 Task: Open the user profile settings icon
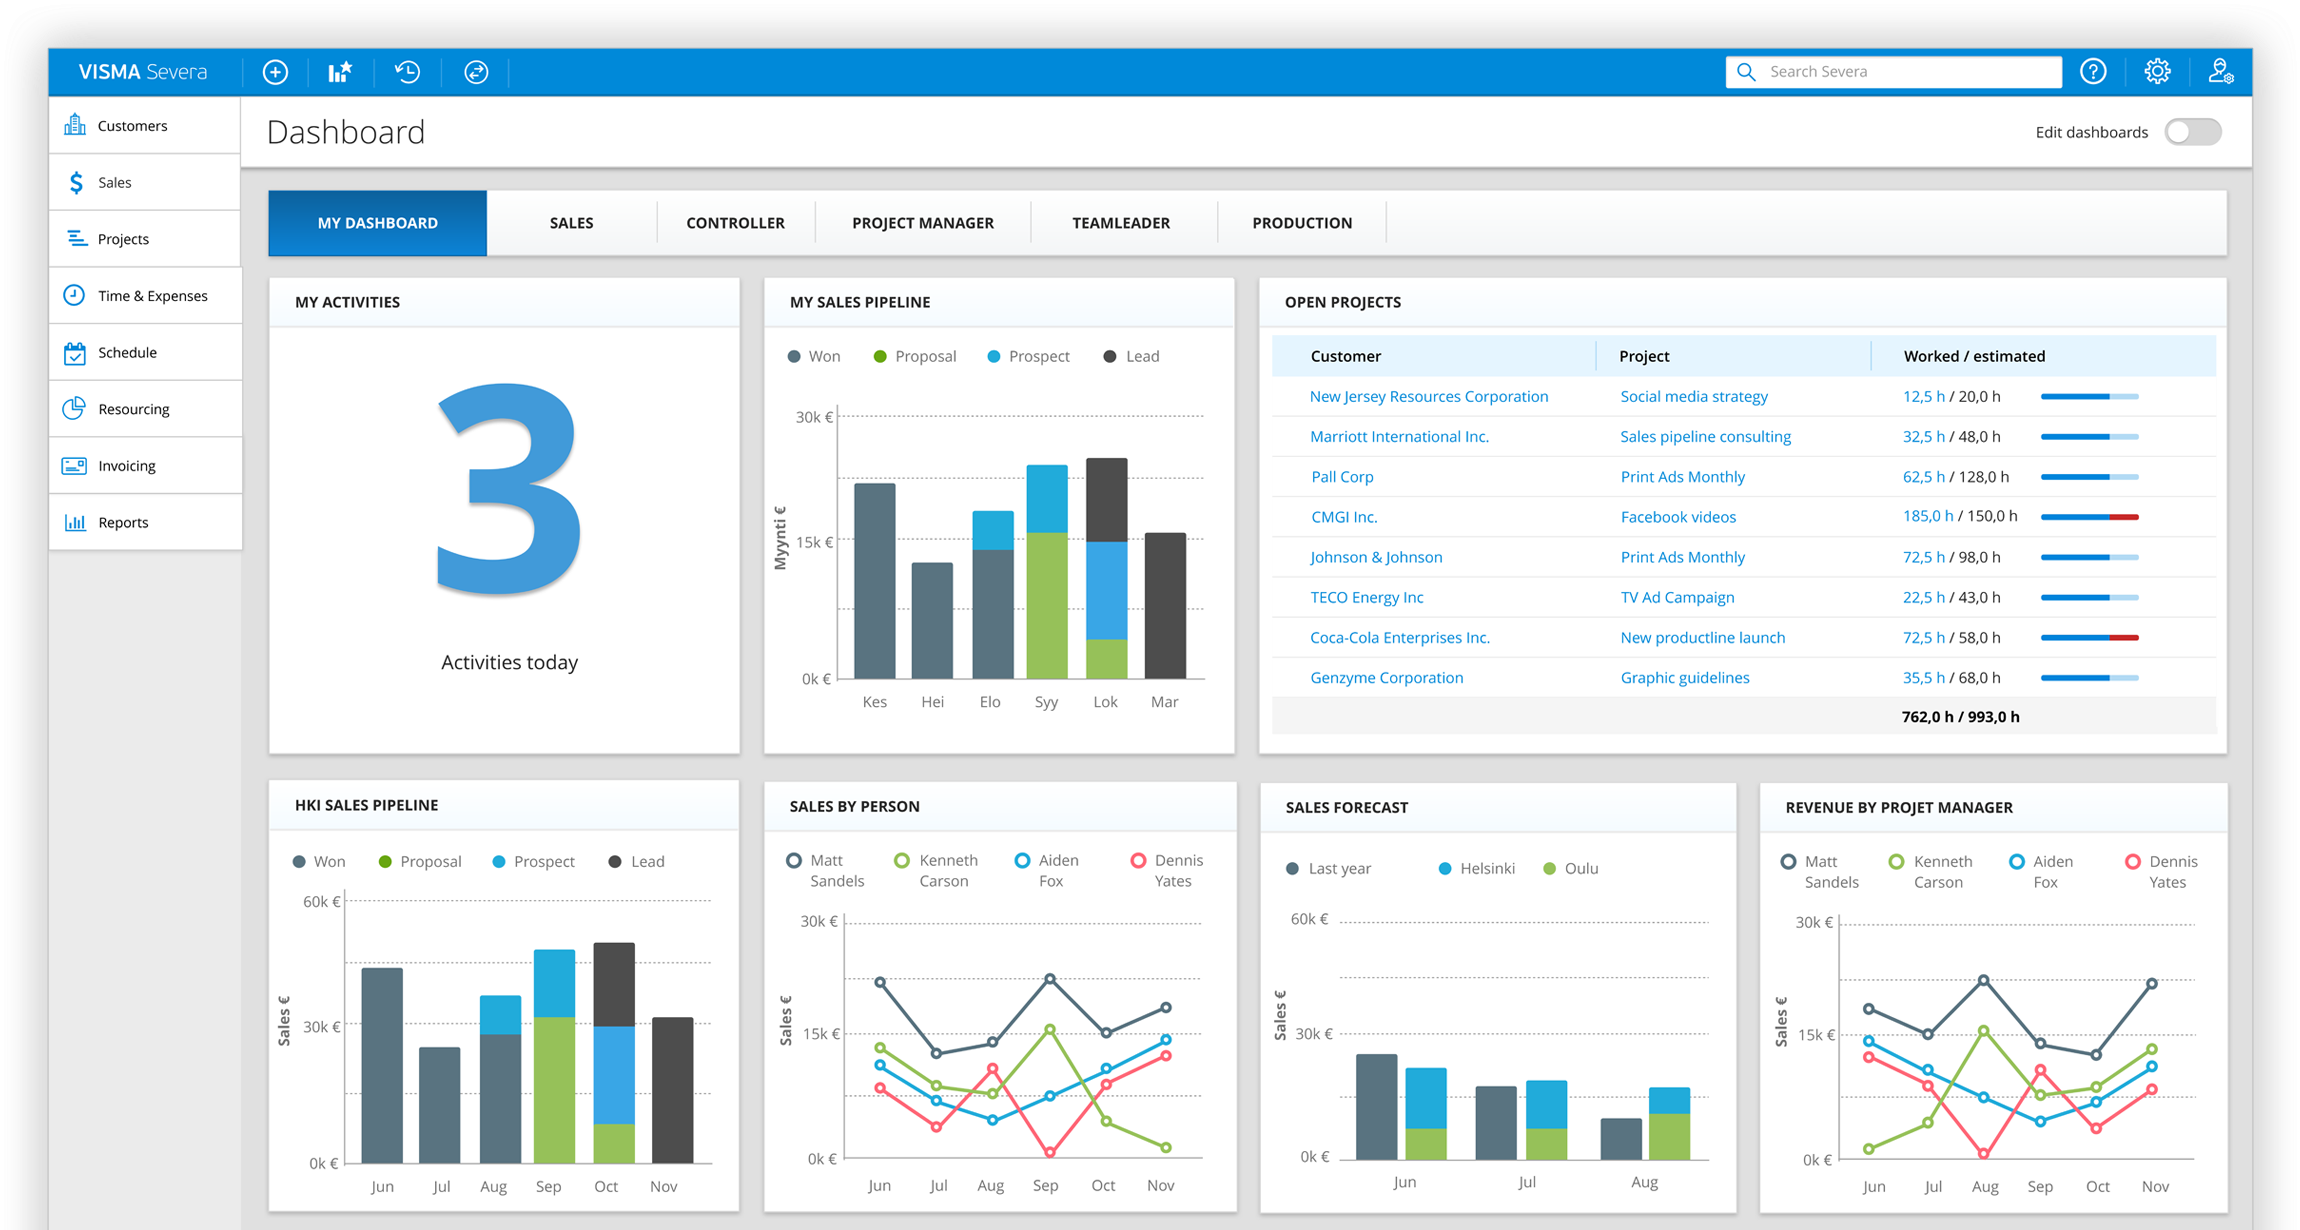coord(2221,72)
